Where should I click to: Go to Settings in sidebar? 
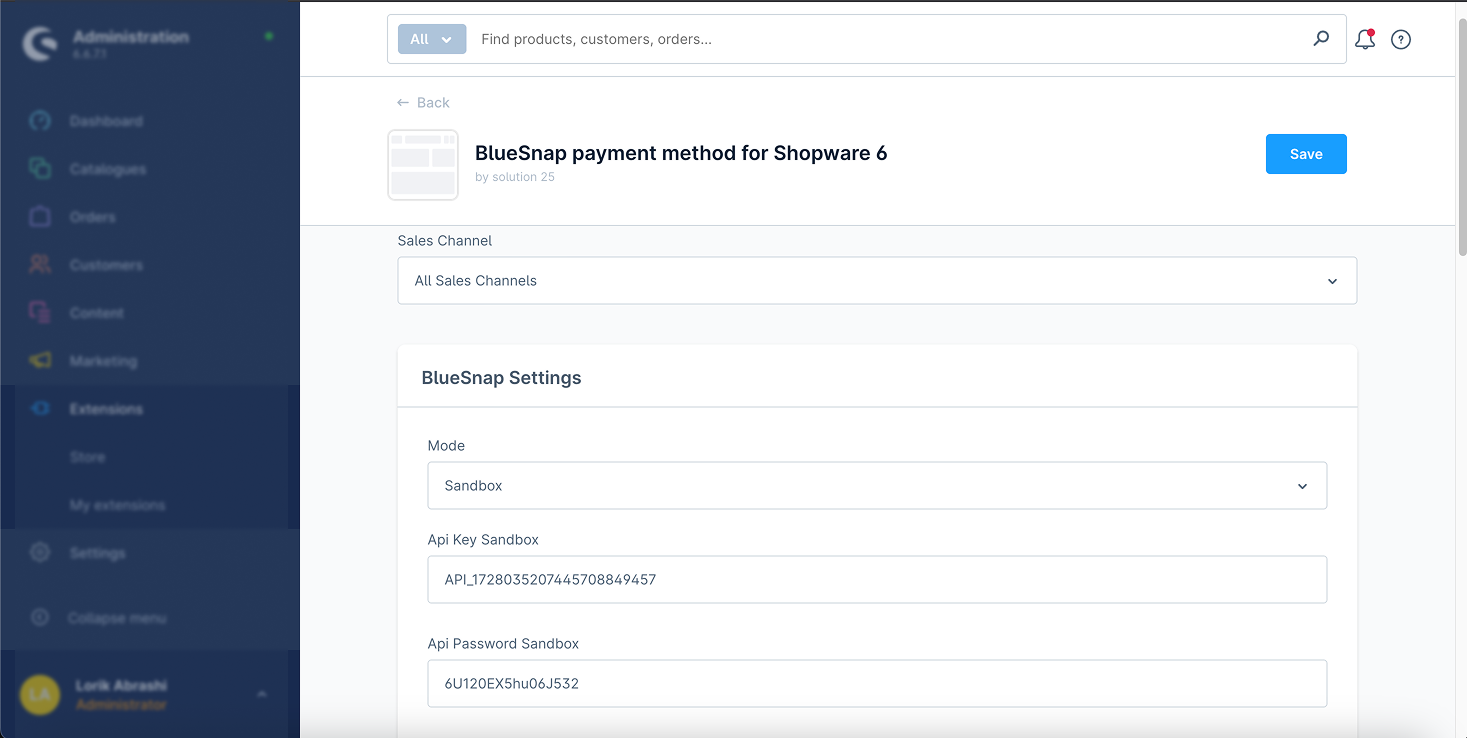[97, 553]
